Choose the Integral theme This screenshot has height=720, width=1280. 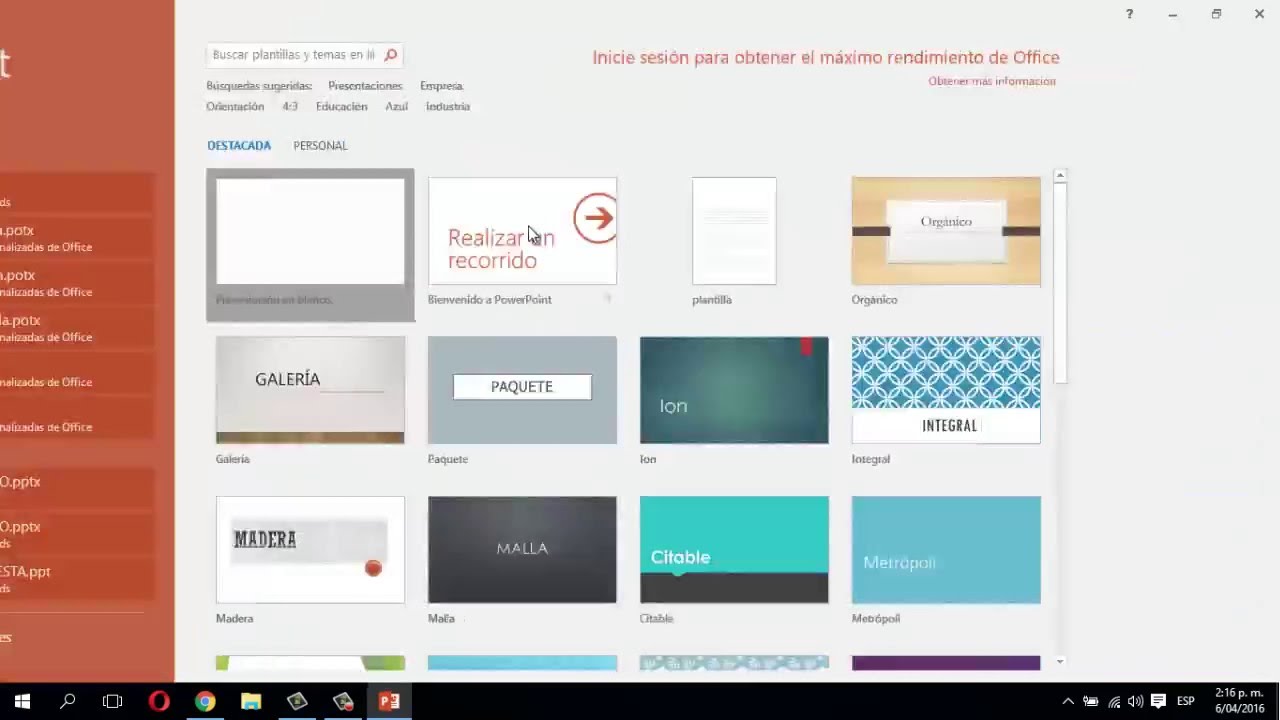tap(946, 390)
